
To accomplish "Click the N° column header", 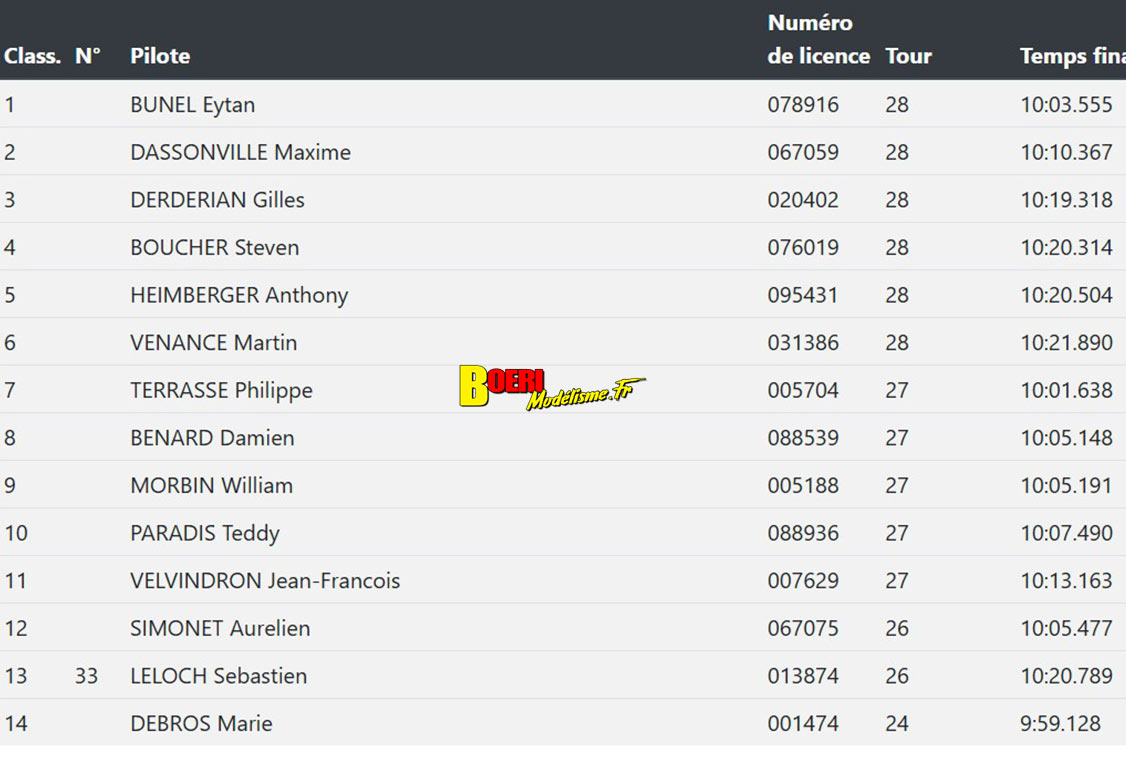I will pyautogui.click(x=88, y=56).
